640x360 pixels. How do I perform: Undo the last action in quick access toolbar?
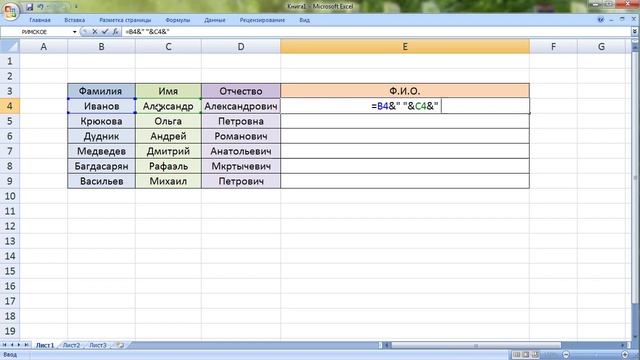point(40,7)
